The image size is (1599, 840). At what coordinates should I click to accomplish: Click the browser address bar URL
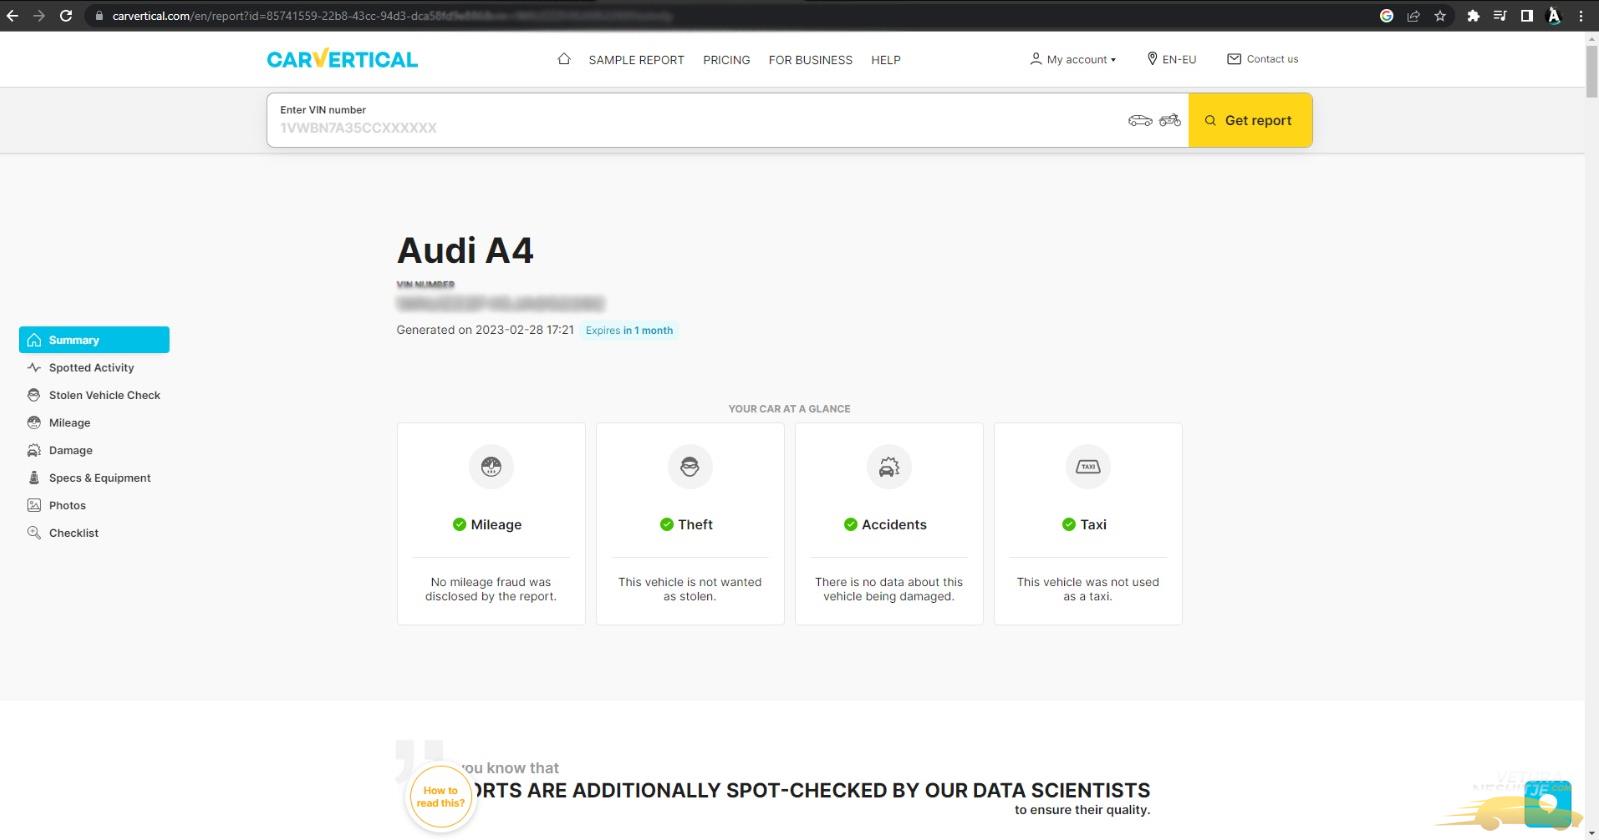[x=390, y=16]
